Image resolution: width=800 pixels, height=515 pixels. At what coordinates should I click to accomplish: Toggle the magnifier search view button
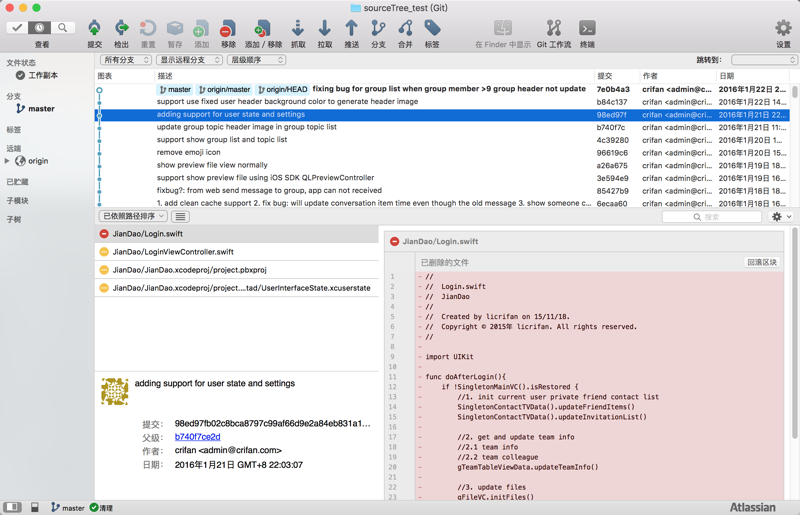point(63,28)
